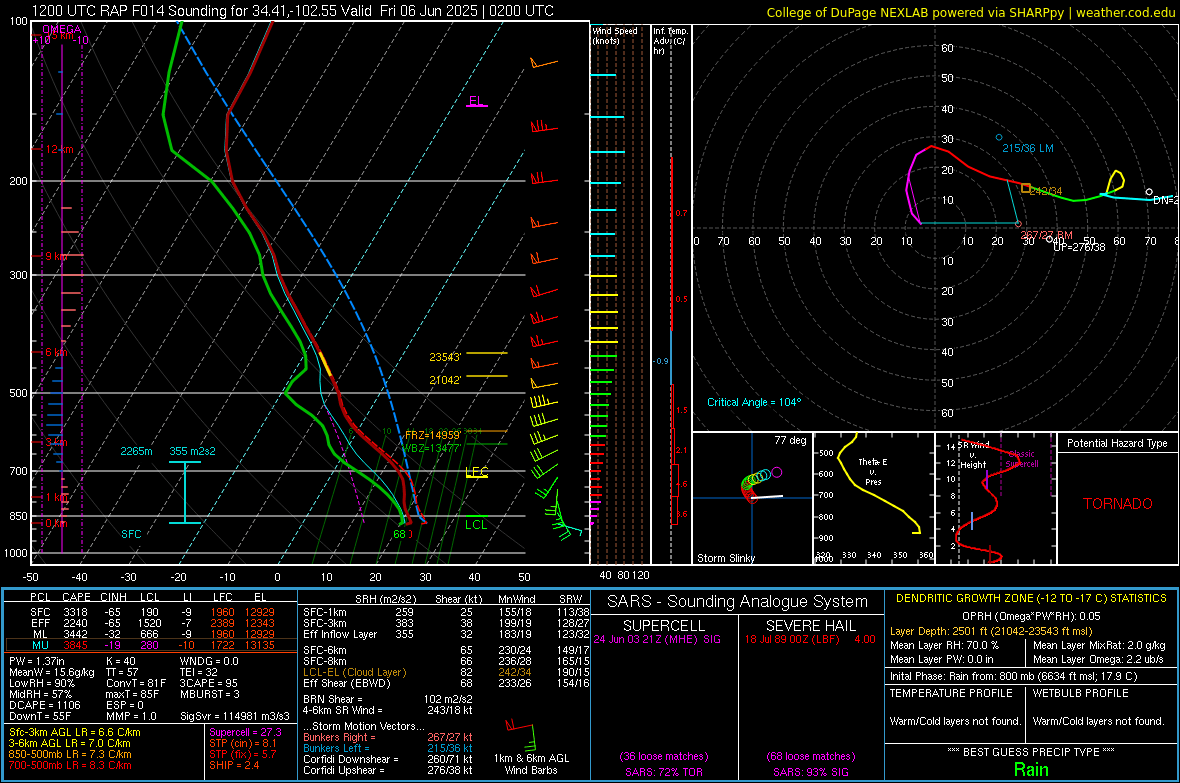
Task: Click the "215/36 LM" hodograph label
Action: [1027, 148]
